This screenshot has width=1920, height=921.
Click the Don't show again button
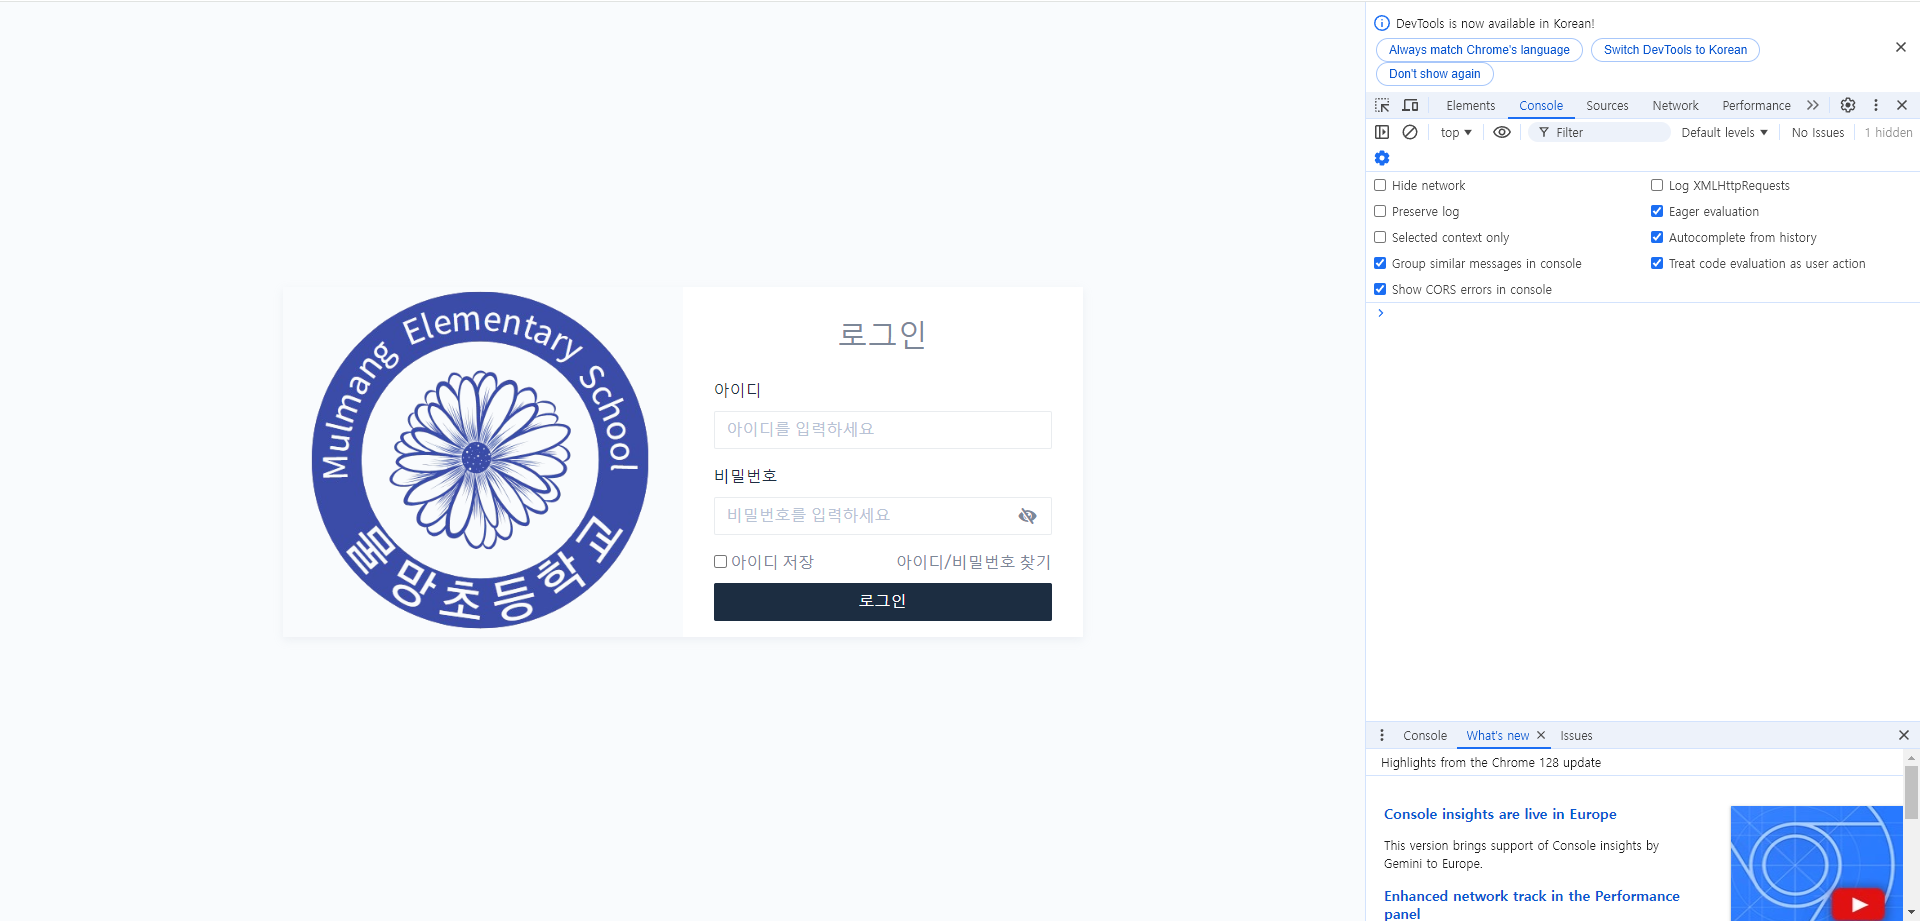[1434, 74]
